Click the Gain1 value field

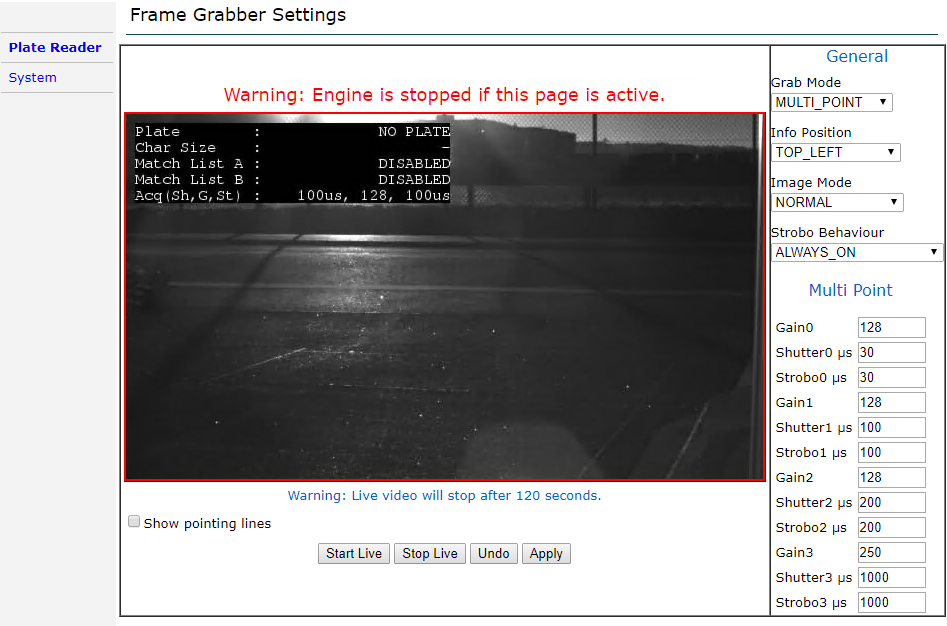[x=891, y=403]
